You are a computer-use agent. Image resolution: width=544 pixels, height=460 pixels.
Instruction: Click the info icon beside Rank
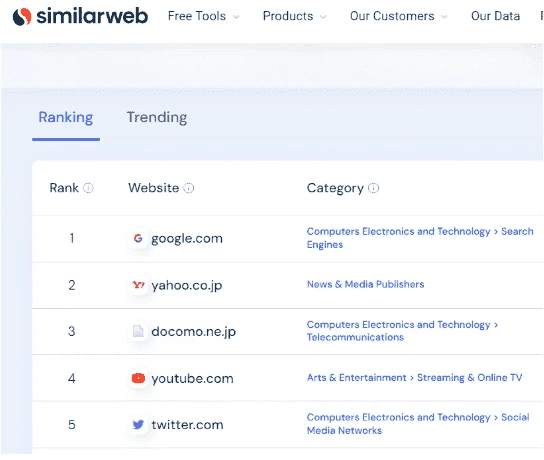[88, 188]
